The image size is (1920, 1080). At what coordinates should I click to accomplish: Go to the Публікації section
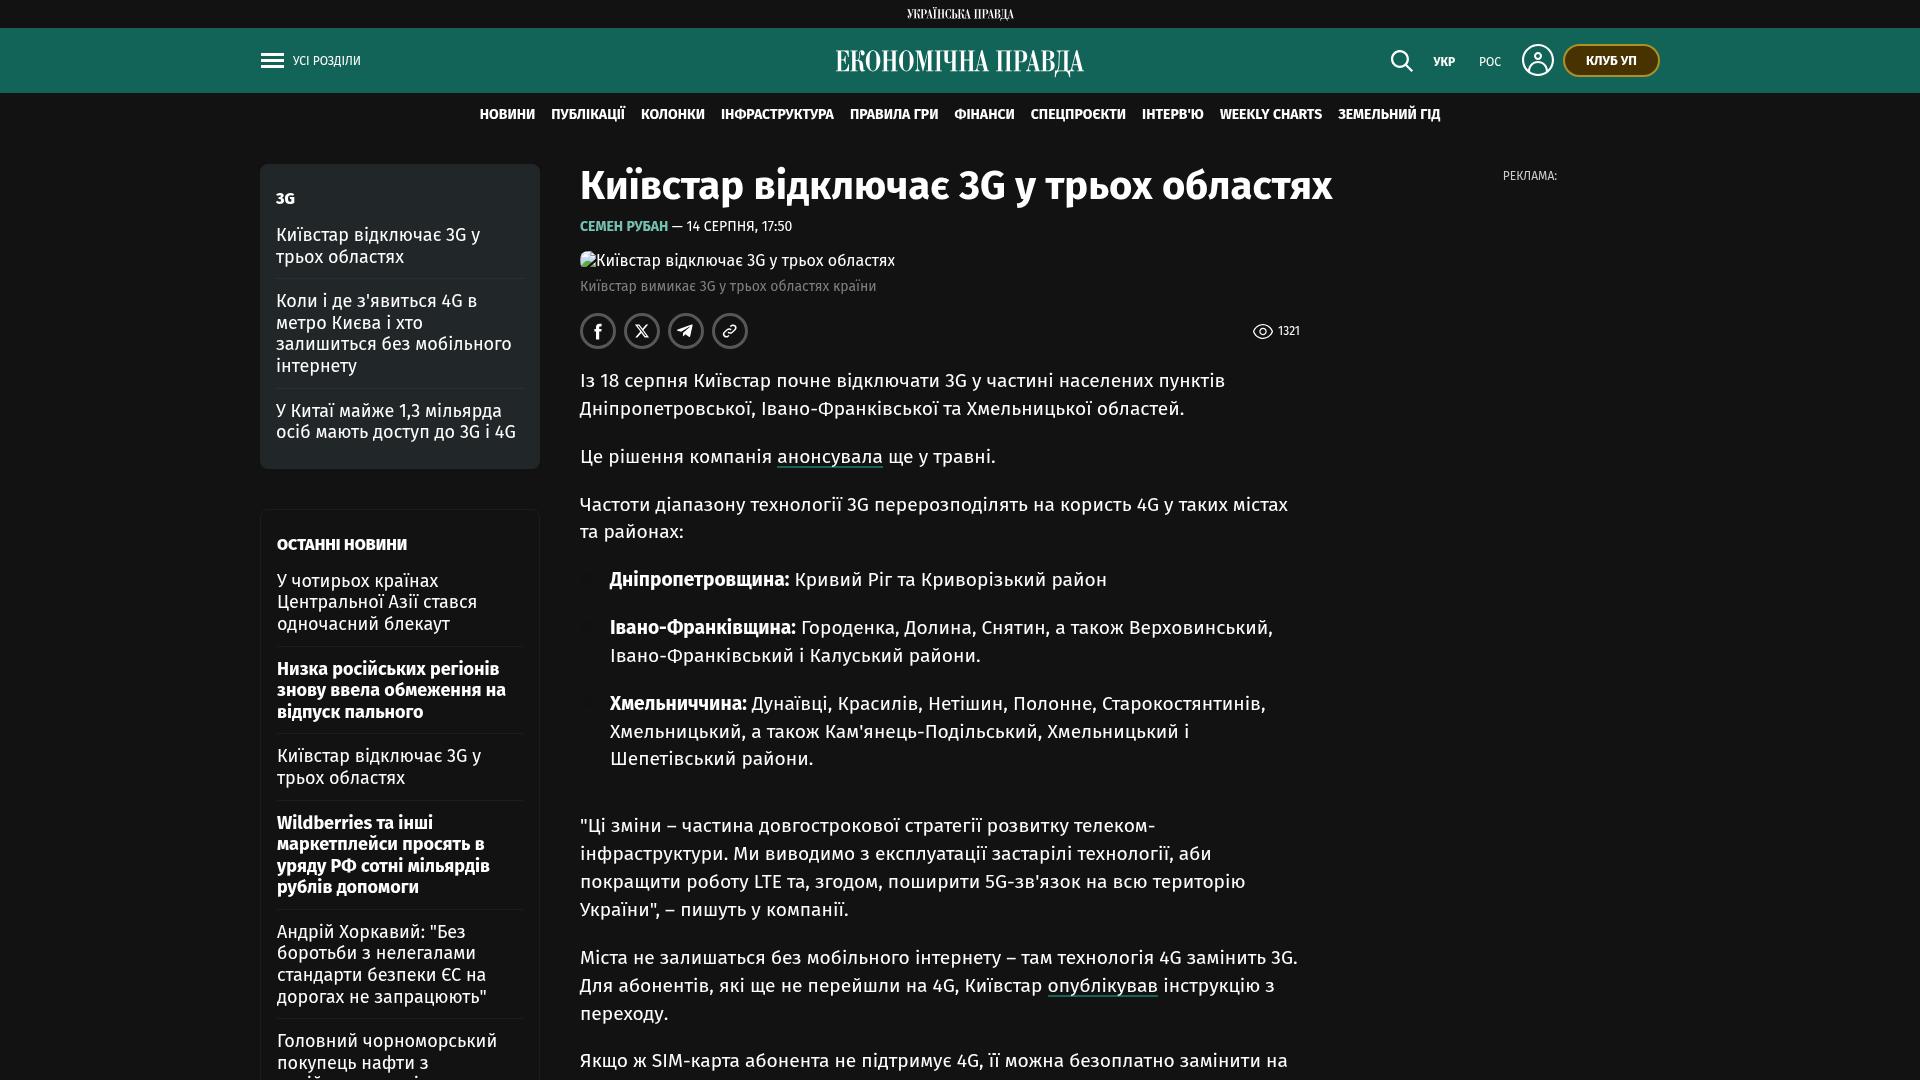[x=588, y=115]
